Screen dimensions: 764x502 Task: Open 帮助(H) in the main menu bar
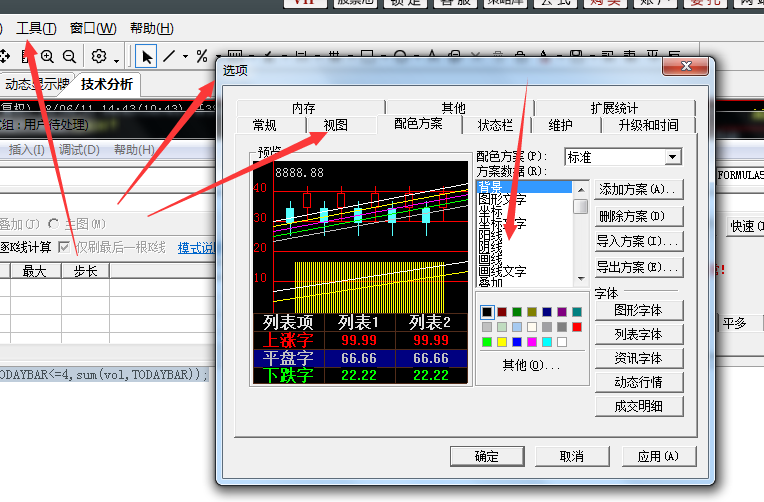(x=152, y=28)
